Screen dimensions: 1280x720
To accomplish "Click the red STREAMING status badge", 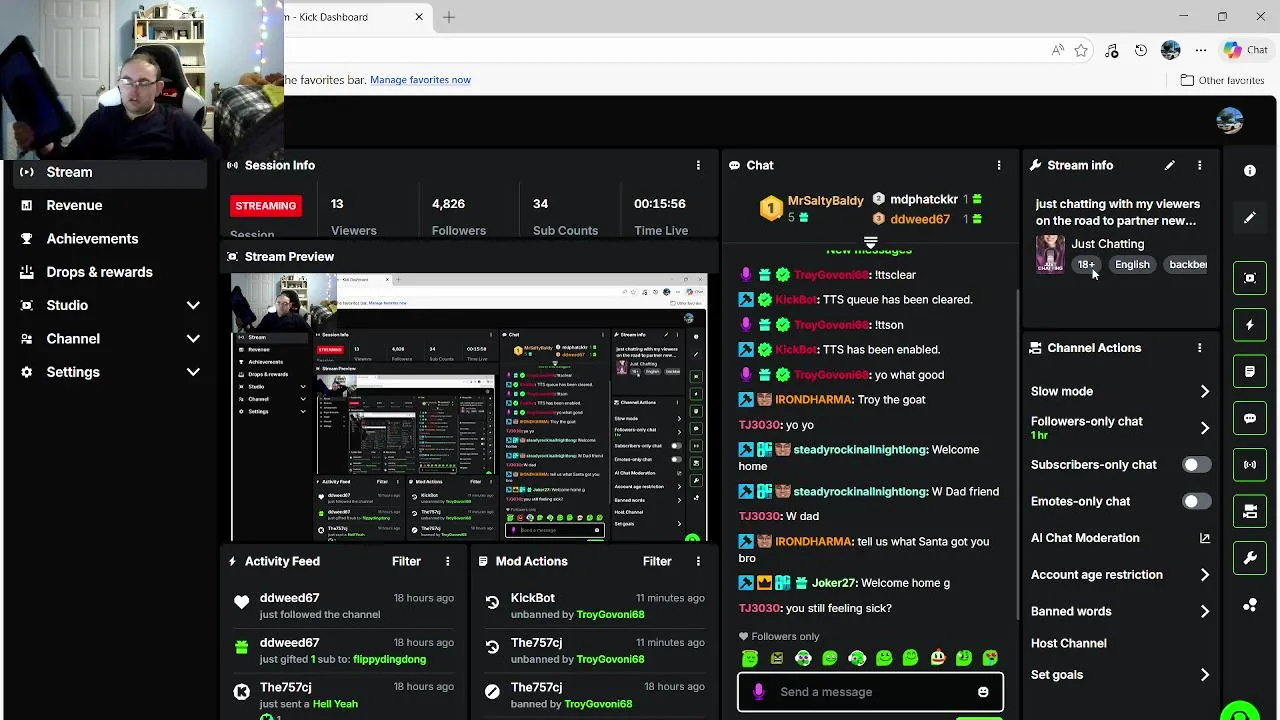I will 266,206.
